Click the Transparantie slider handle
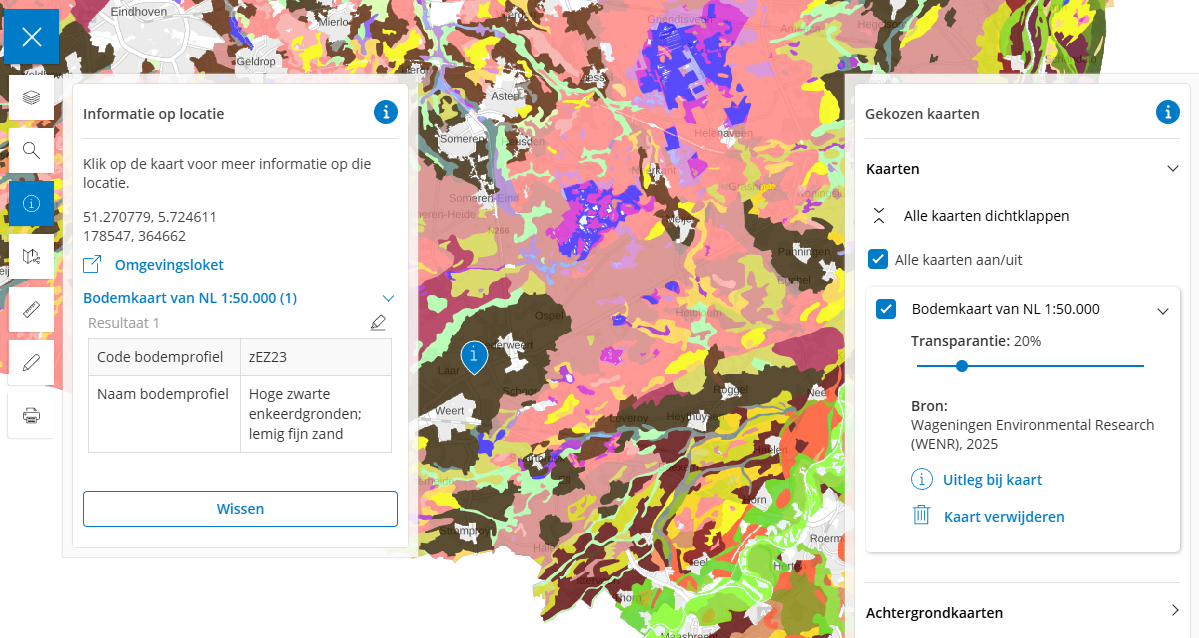Viewport: 1199px width, 638px height. pyautogui.click(x=962, y=366)
